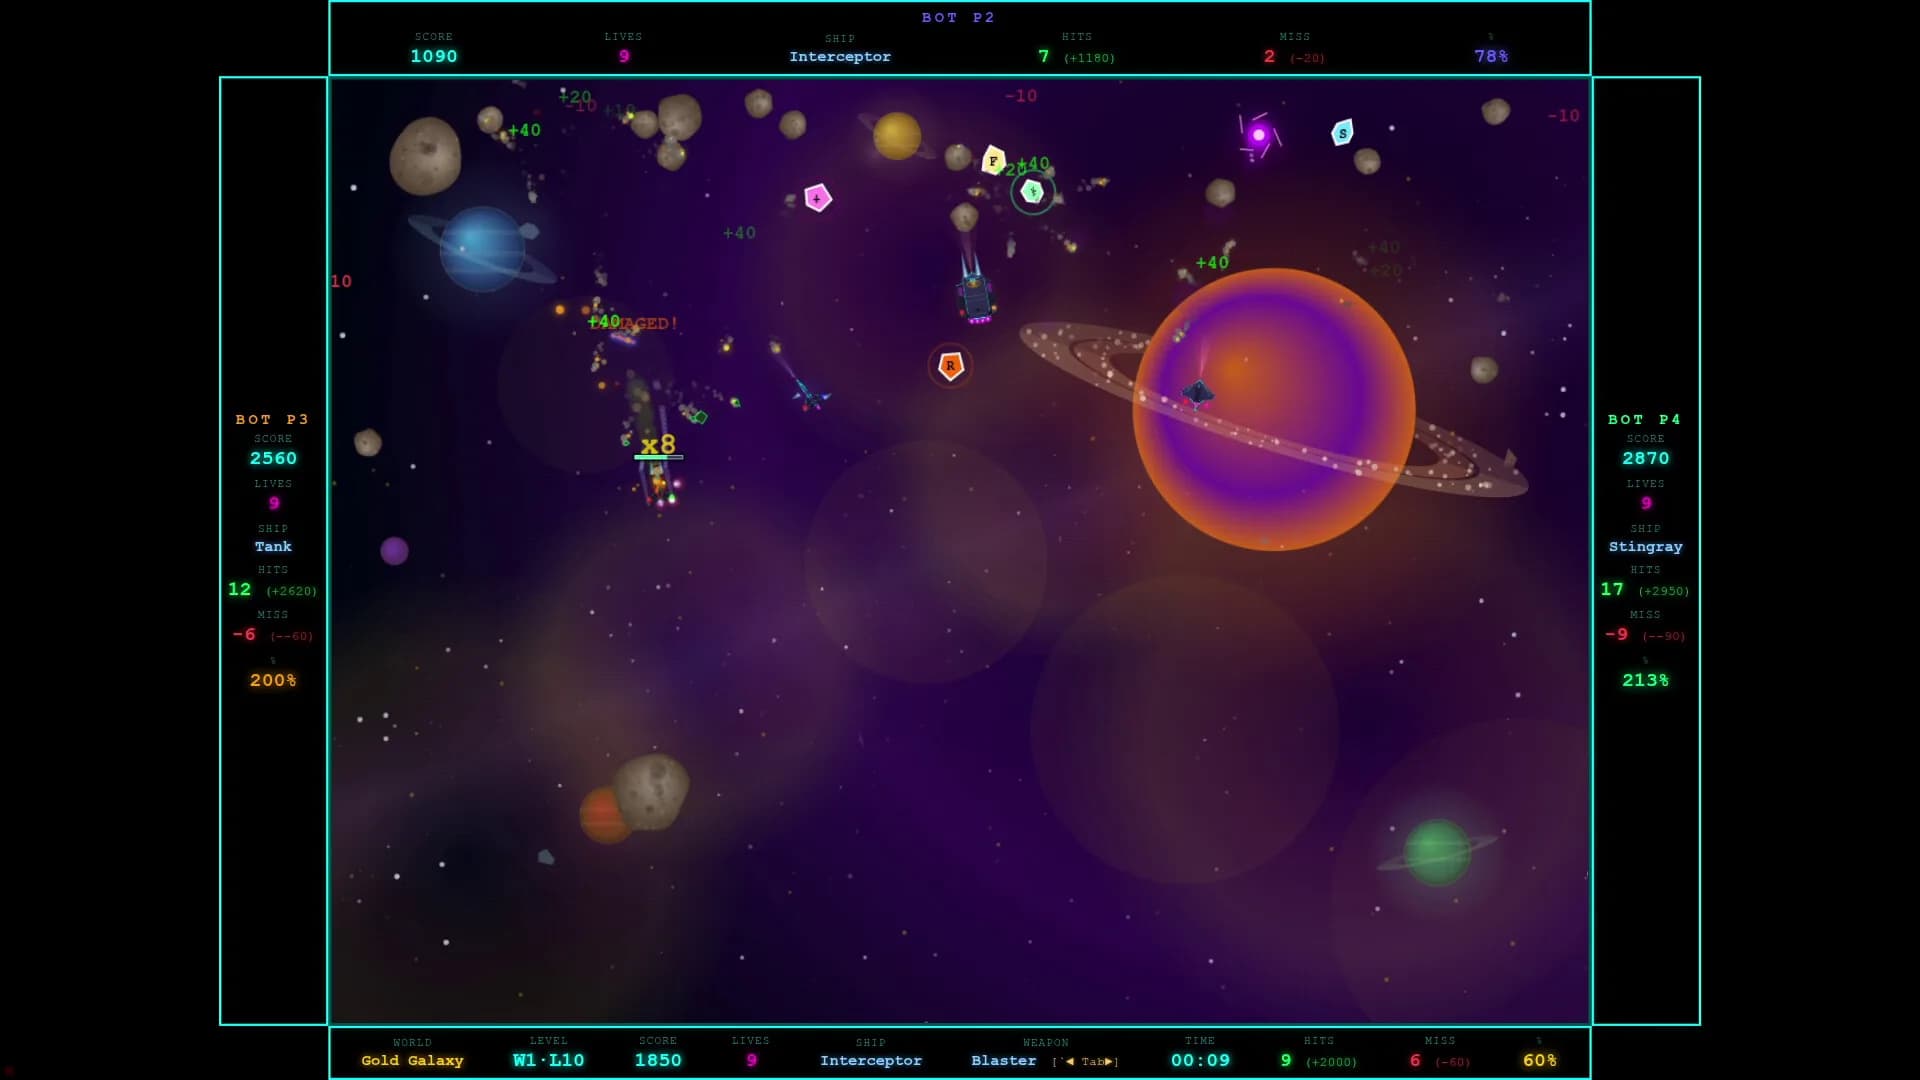Click BOT P4 score value 2870
The width and height of the screenshot is (1920, 1080).
tap(1645, 458)
